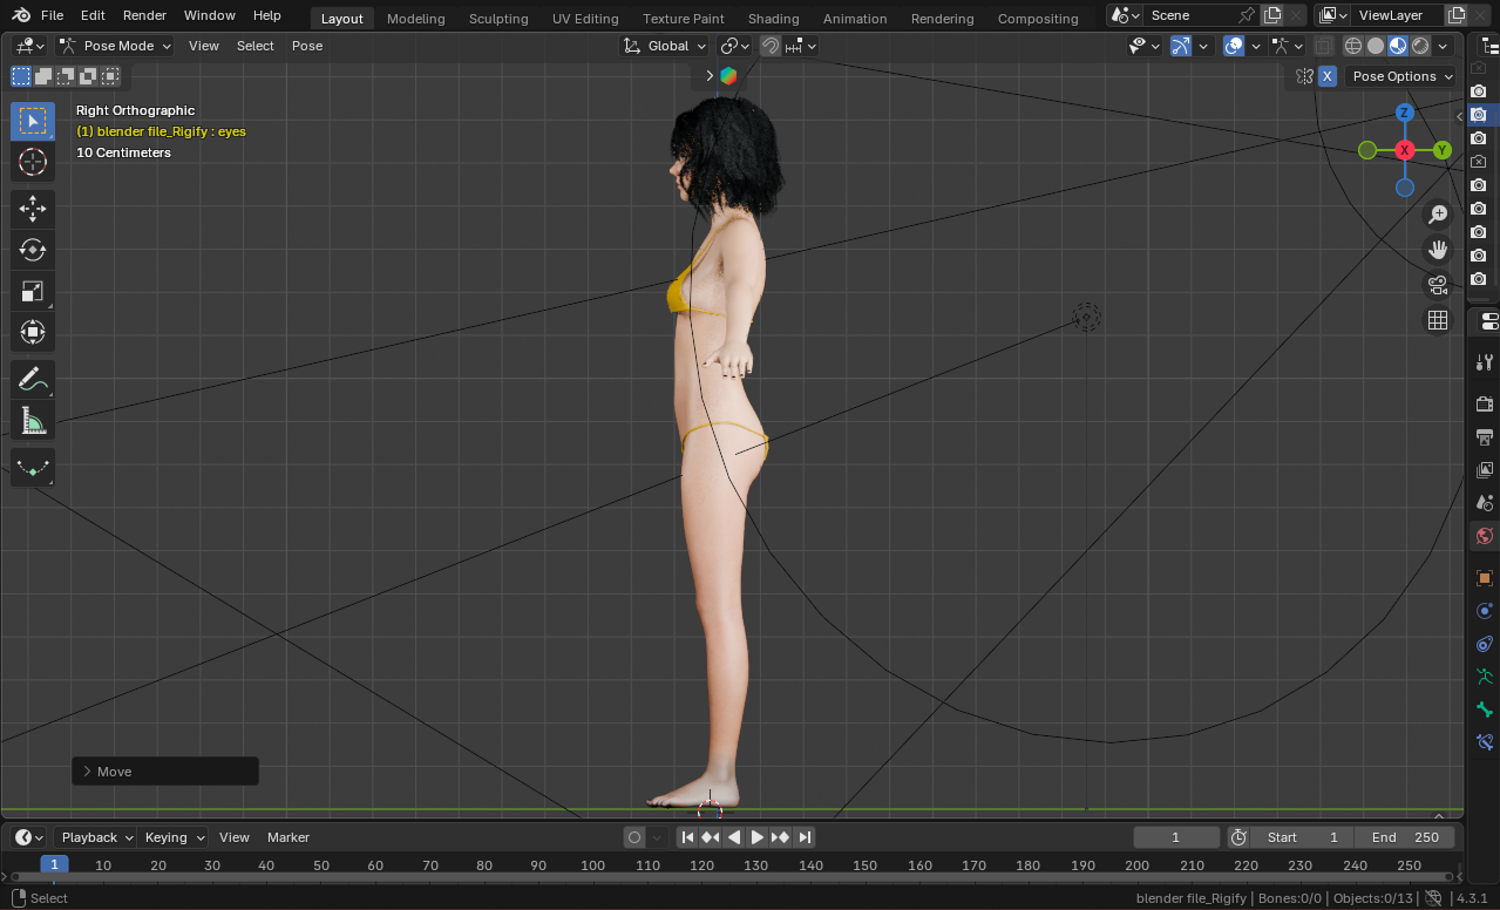Switch orthographic/perspective with grid icon
The width and height of the screenshot is (1500, 910).
[x=1438, y=320]
